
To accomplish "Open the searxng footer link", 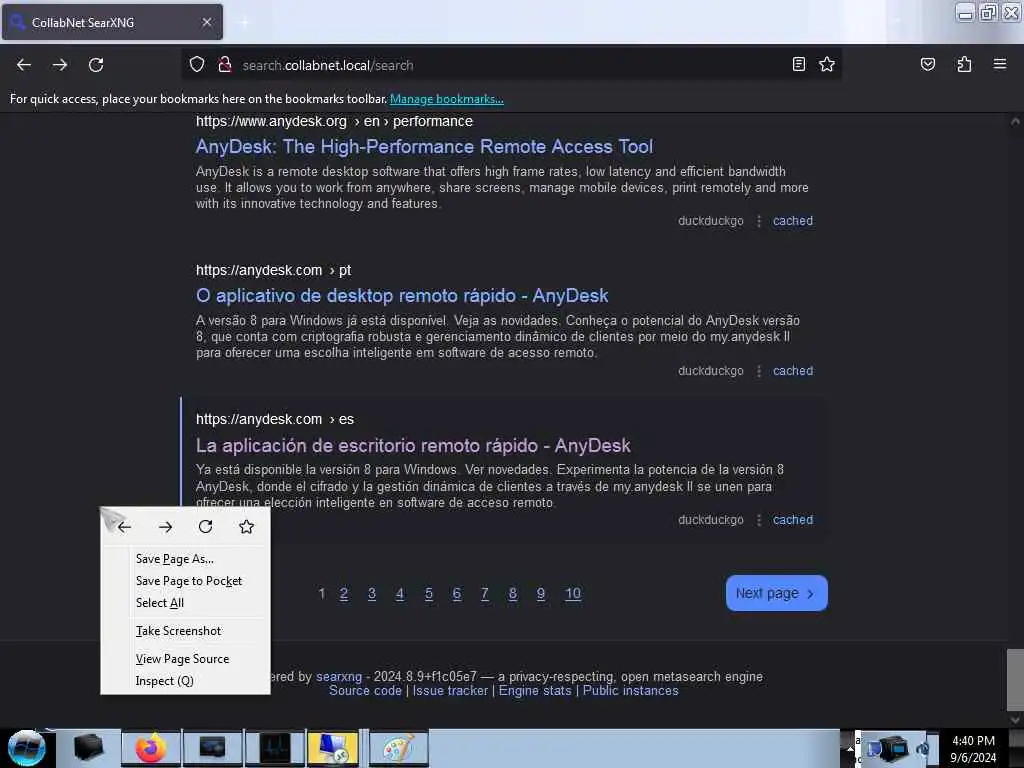I will pyautogui.click(x=339, y=677).
